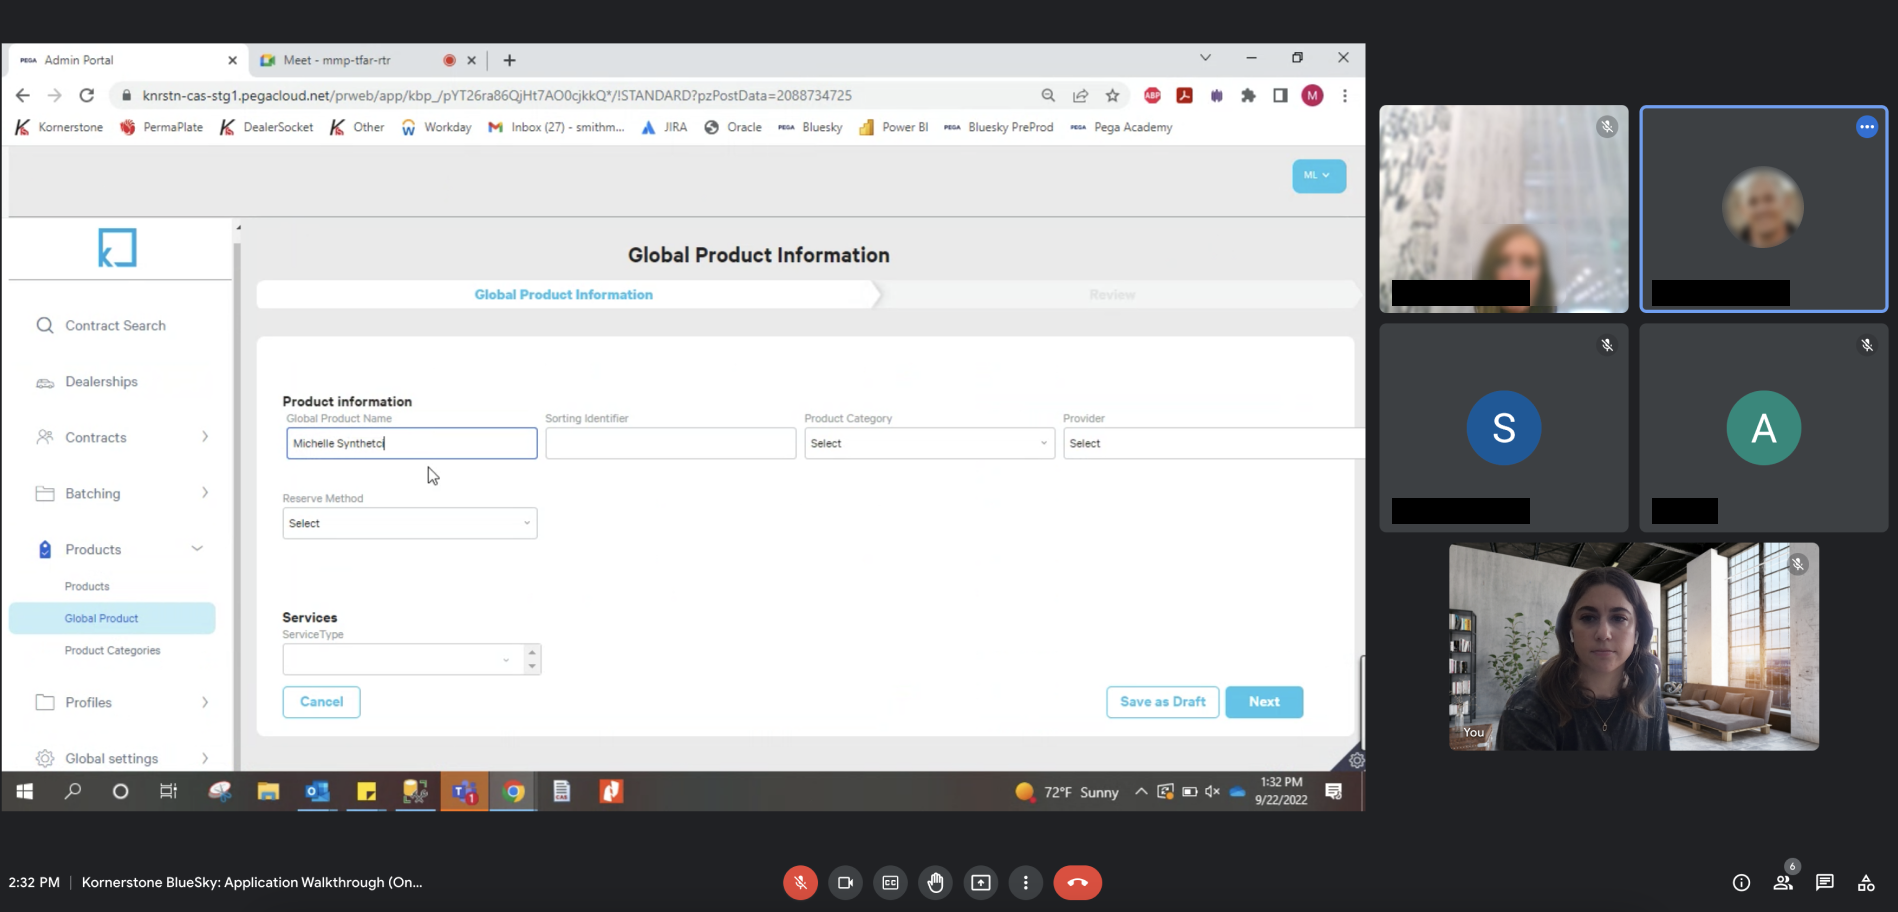Click the Sorting Identifier field
The image size is (1898, 912).
(x=670, y=443)
